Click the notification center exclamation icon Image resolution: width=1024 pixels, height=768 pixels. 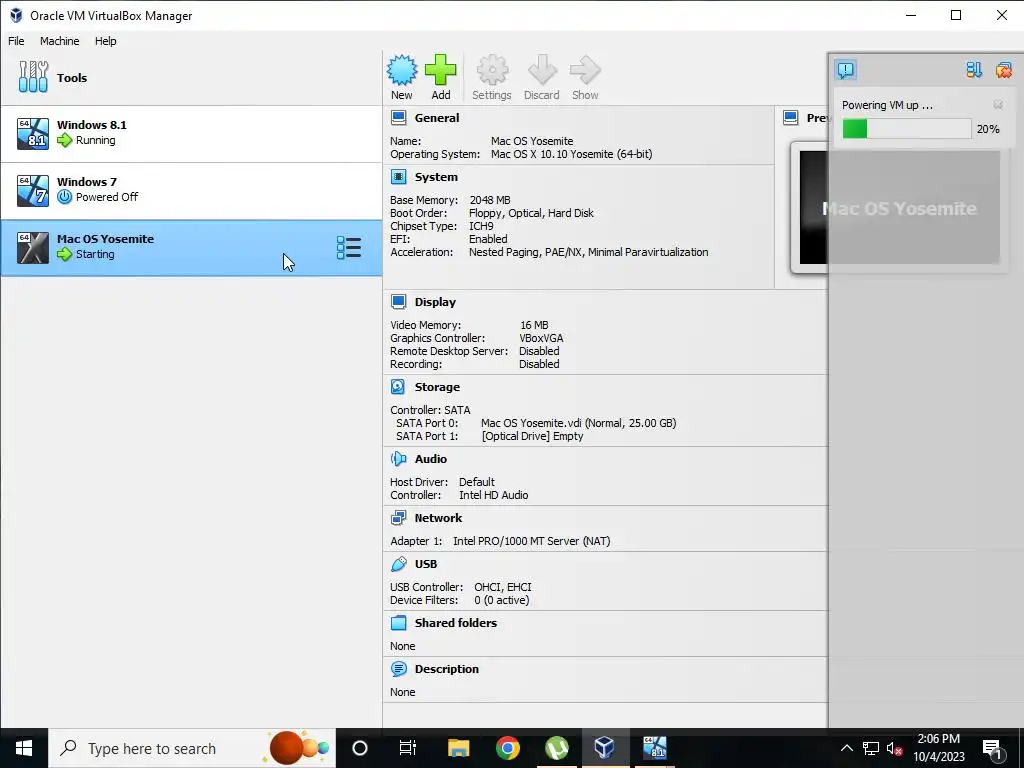(x=846, y=70)
